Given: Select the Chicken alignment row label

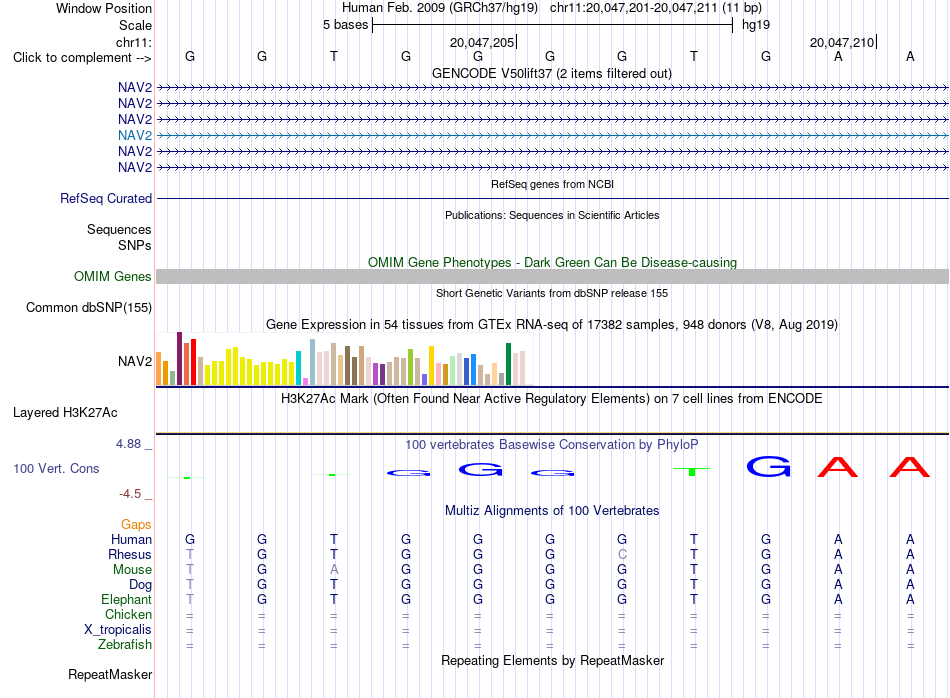Looking at the screenshot, I should (128, 614).
